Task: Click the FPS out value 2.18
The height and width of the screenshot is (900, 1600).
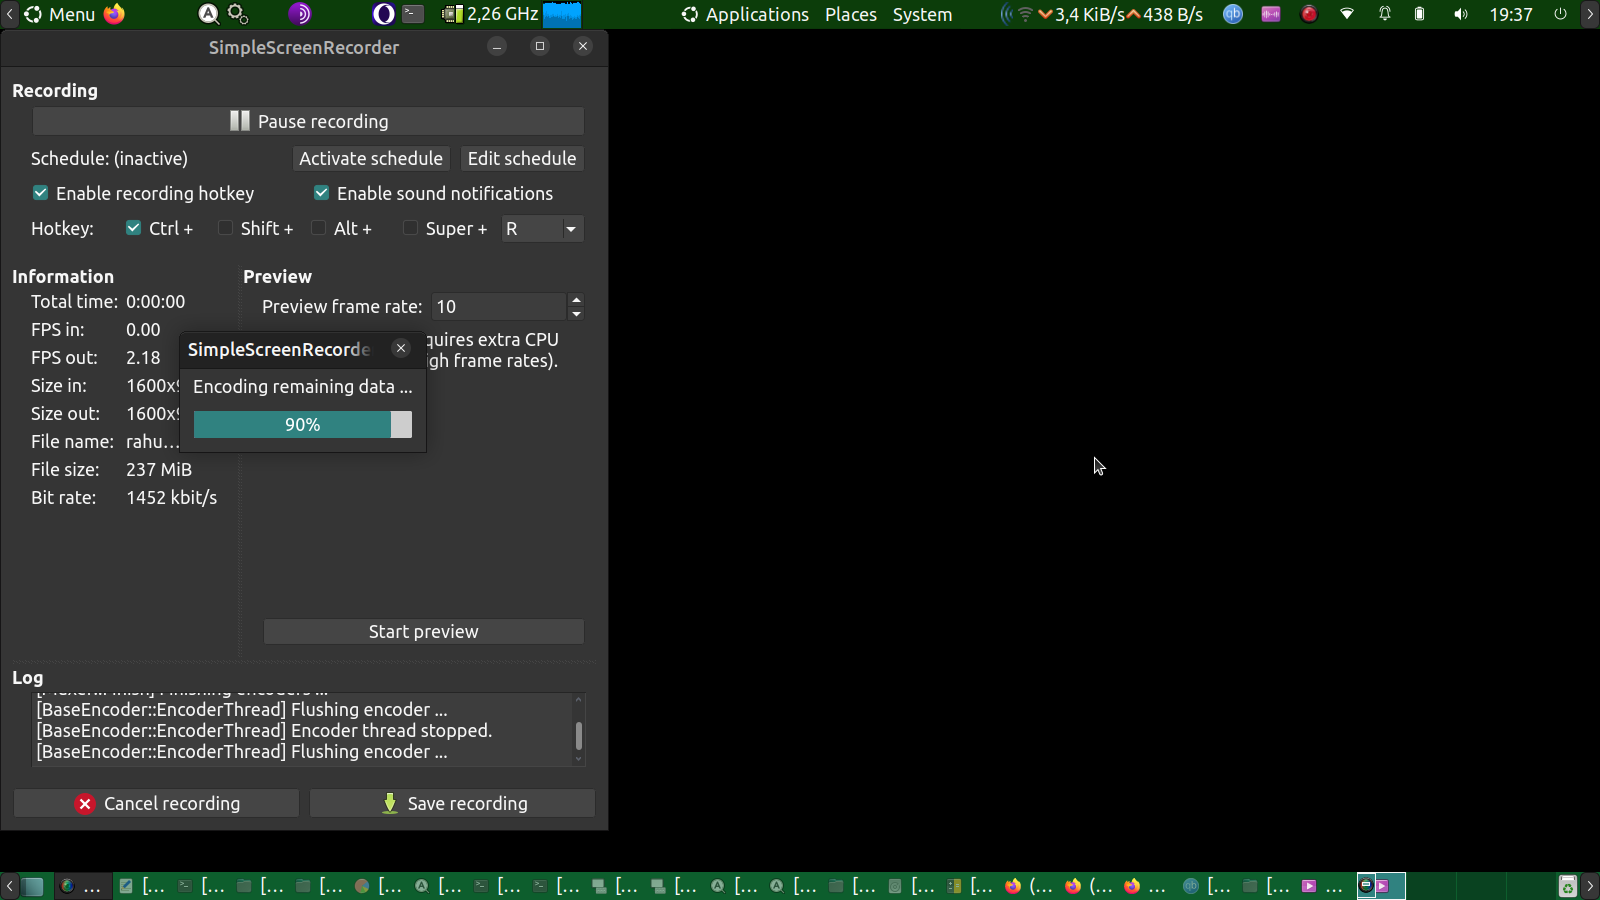Action: 143,357
